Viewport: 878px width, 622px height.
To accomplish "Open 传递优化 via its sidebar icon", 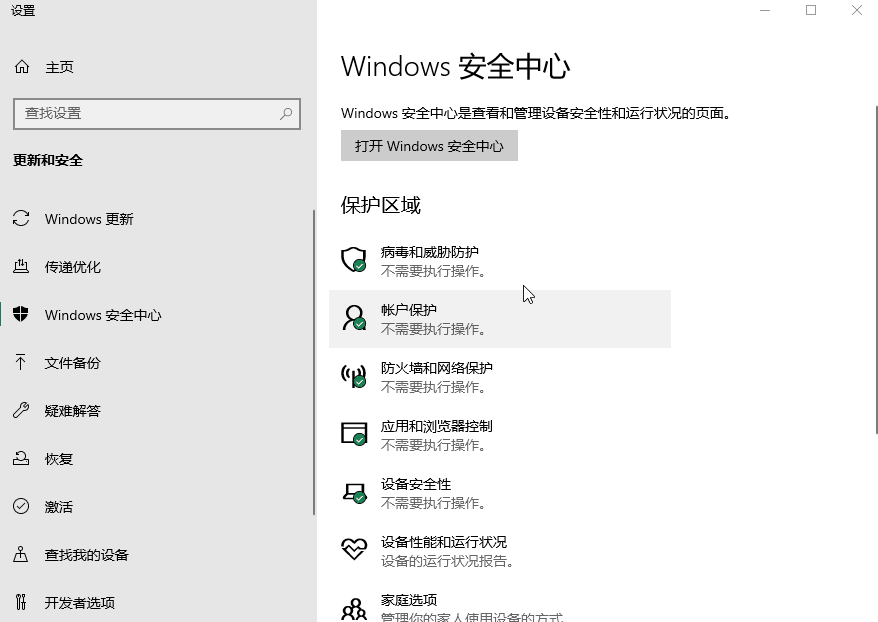I will pos(21,266).
